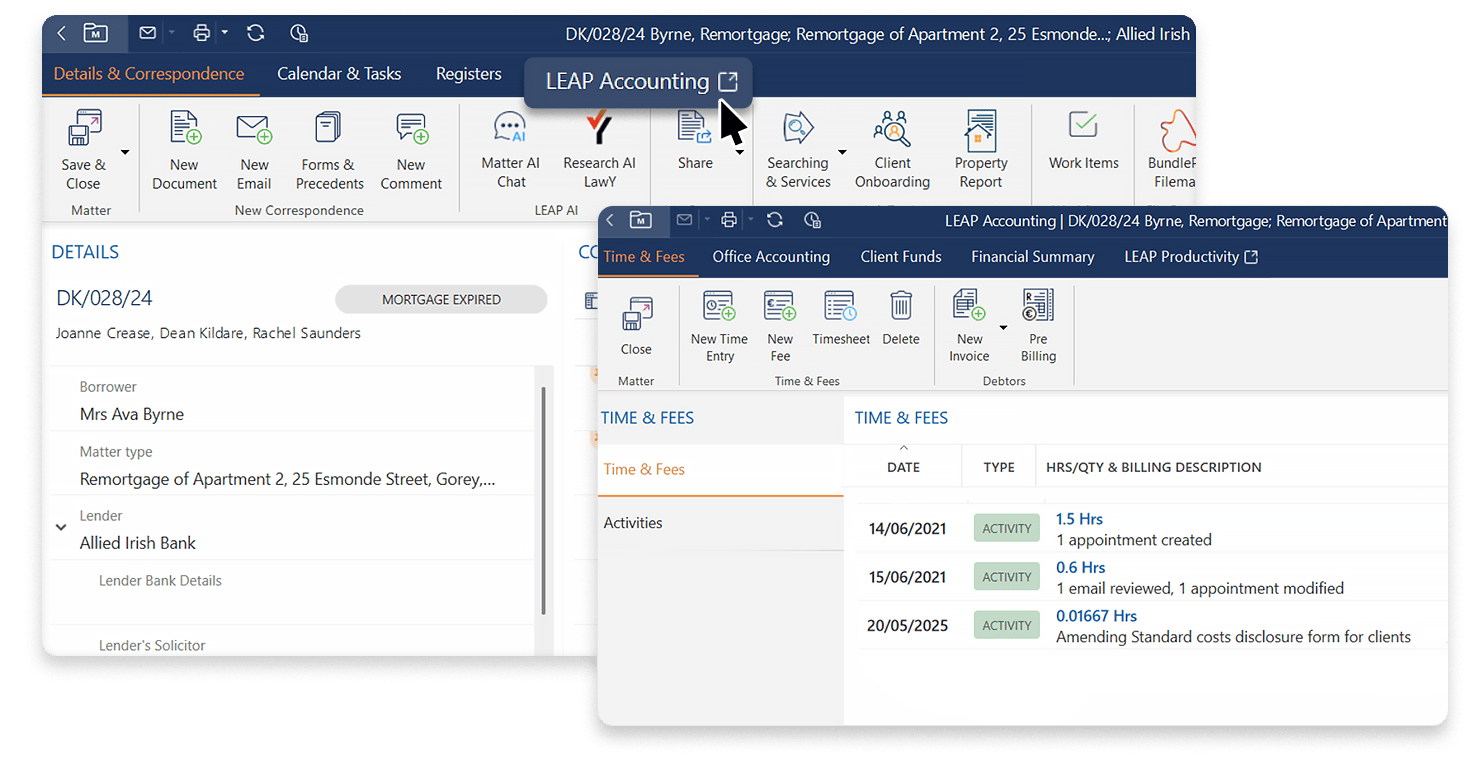
Task: Open the LEAP Accounting tab
Action: coord(641,82)
